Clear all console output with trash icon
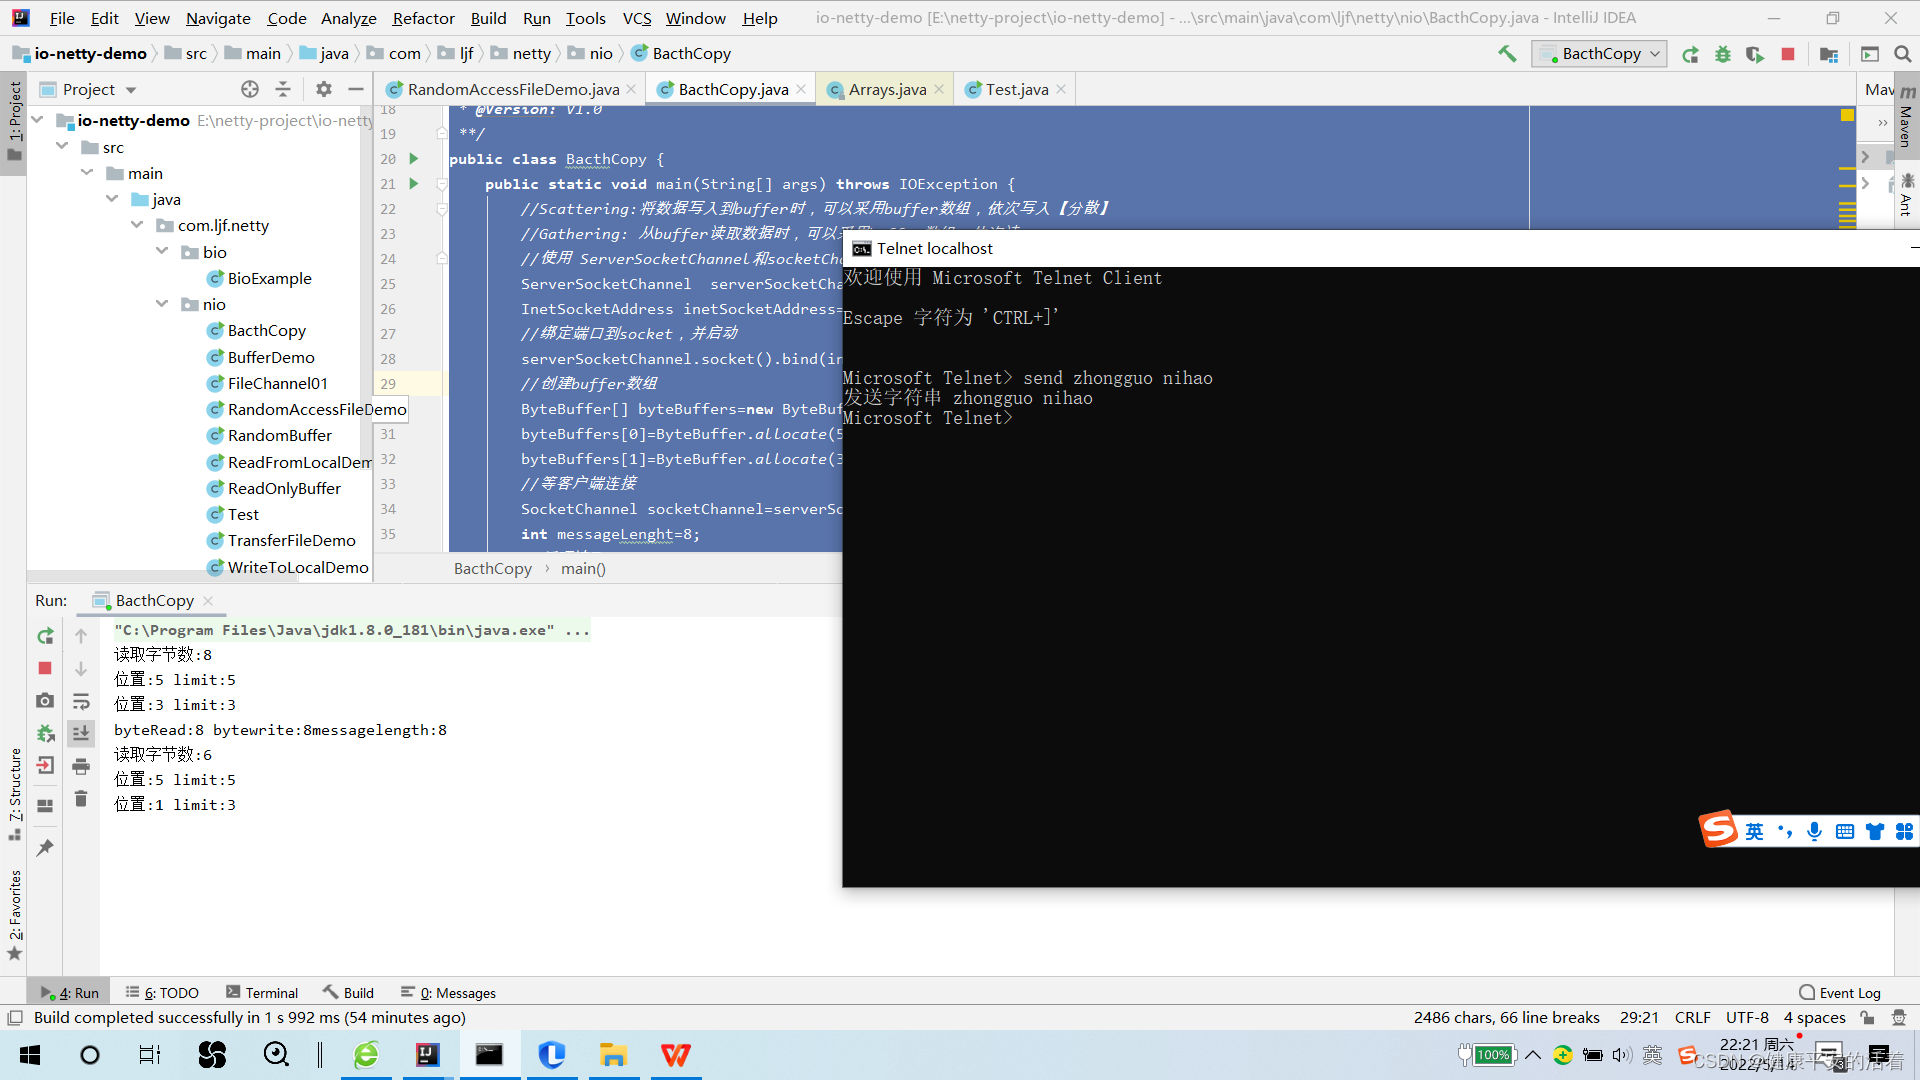1920x1080 pixels. tap(81, 799)
